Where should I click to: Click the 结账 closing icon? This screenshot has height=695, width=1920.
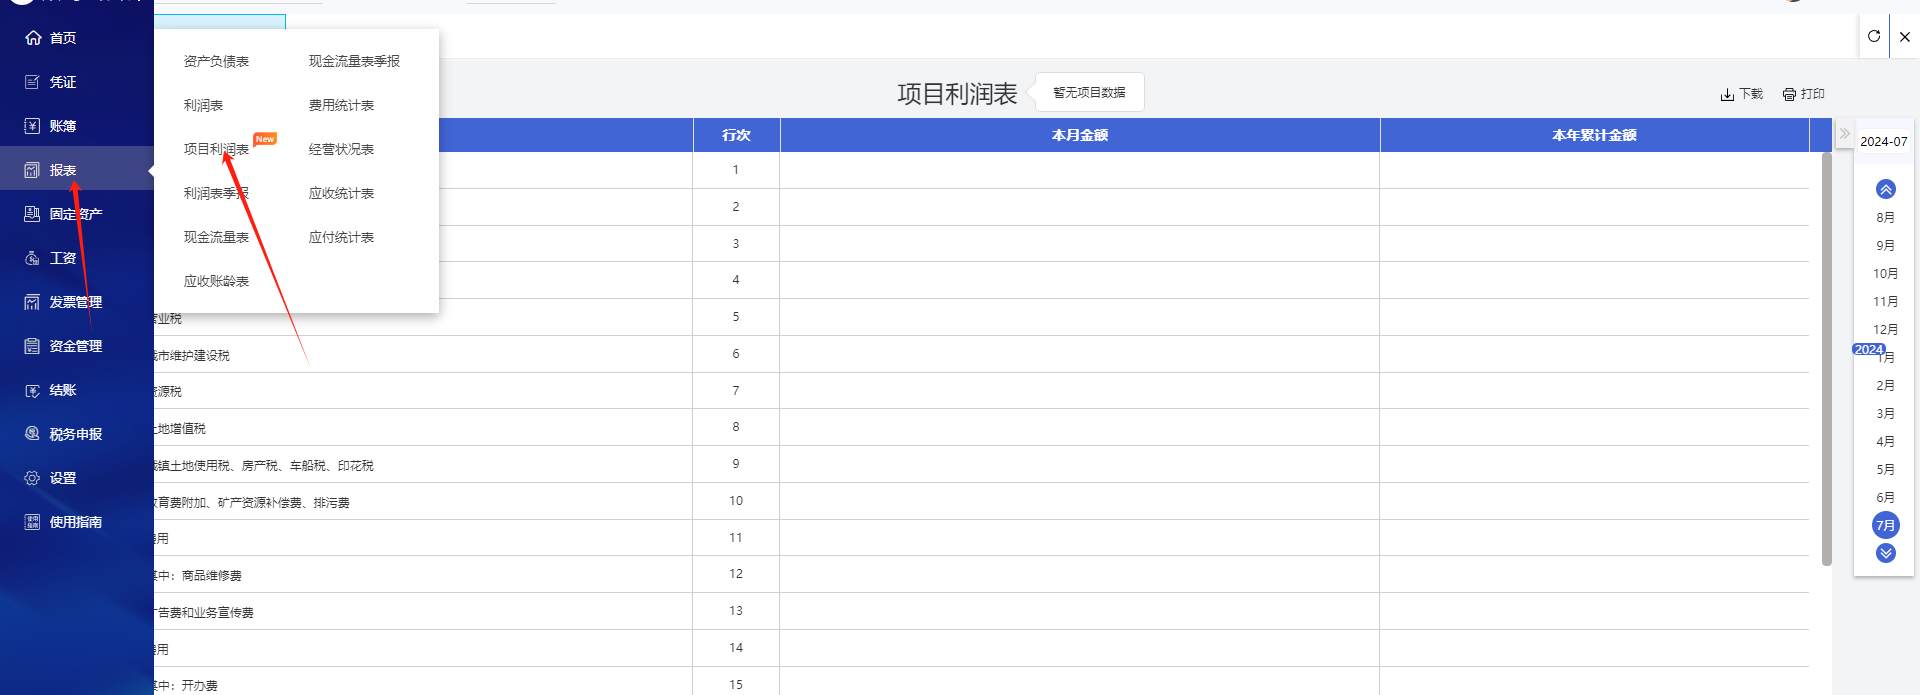point(33,390)
